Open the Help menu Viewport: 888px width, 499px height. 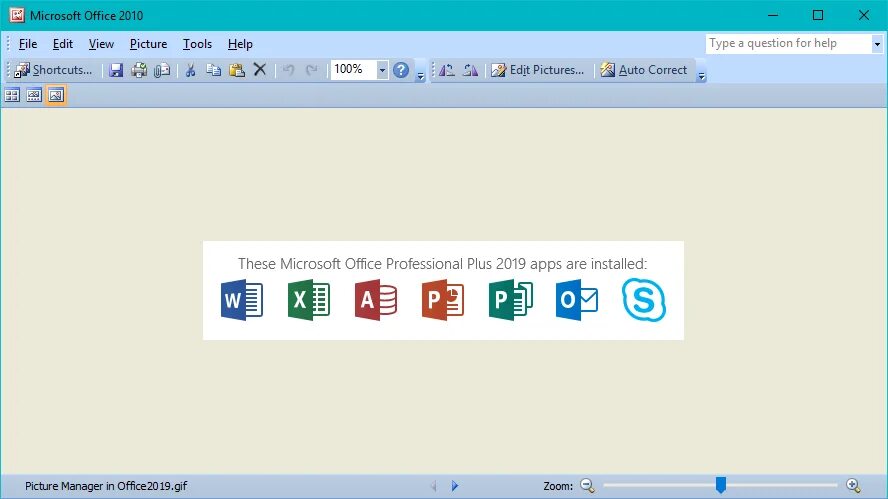tap(240, 44)
